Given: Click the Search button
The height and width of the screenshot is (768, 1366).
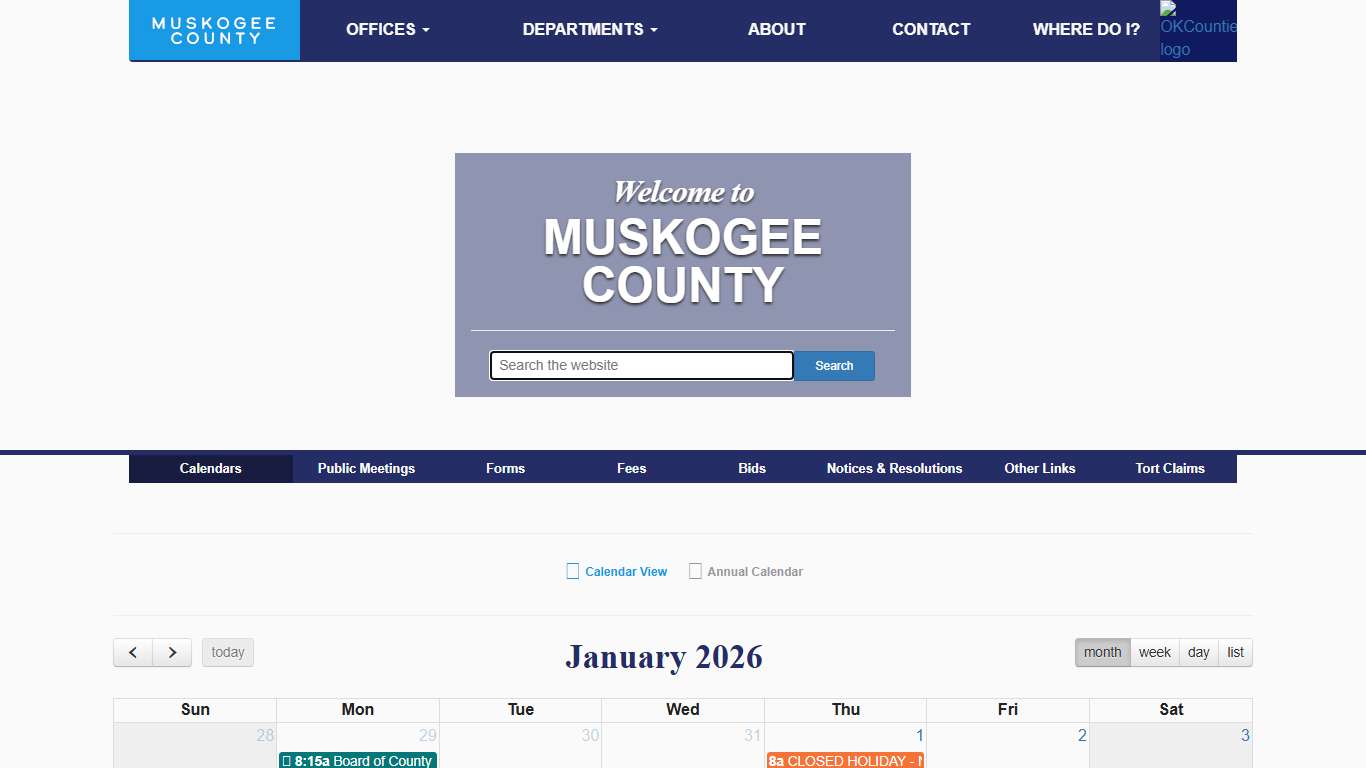Looking at the screenshot, I should click(834, 366).
